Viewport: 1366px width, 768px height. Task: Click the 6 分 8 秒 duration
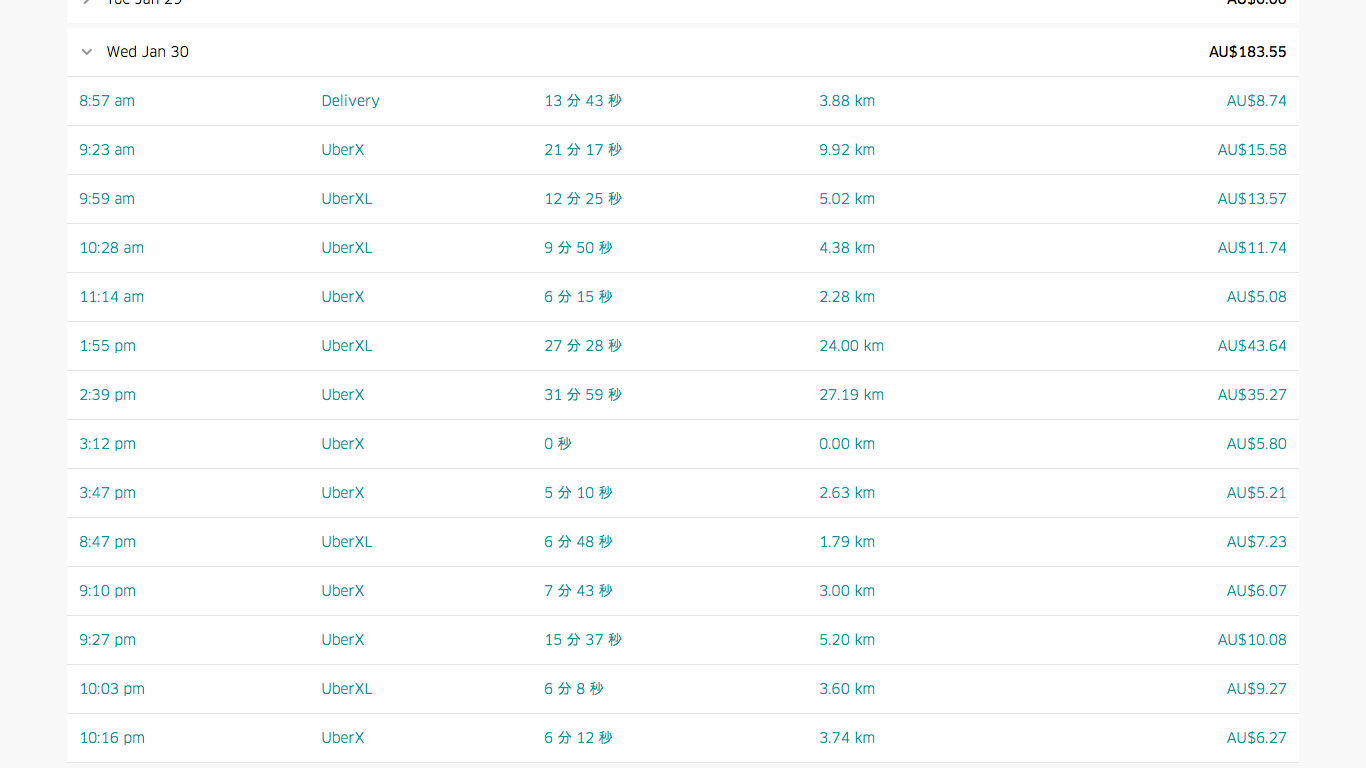click(574, 689)
